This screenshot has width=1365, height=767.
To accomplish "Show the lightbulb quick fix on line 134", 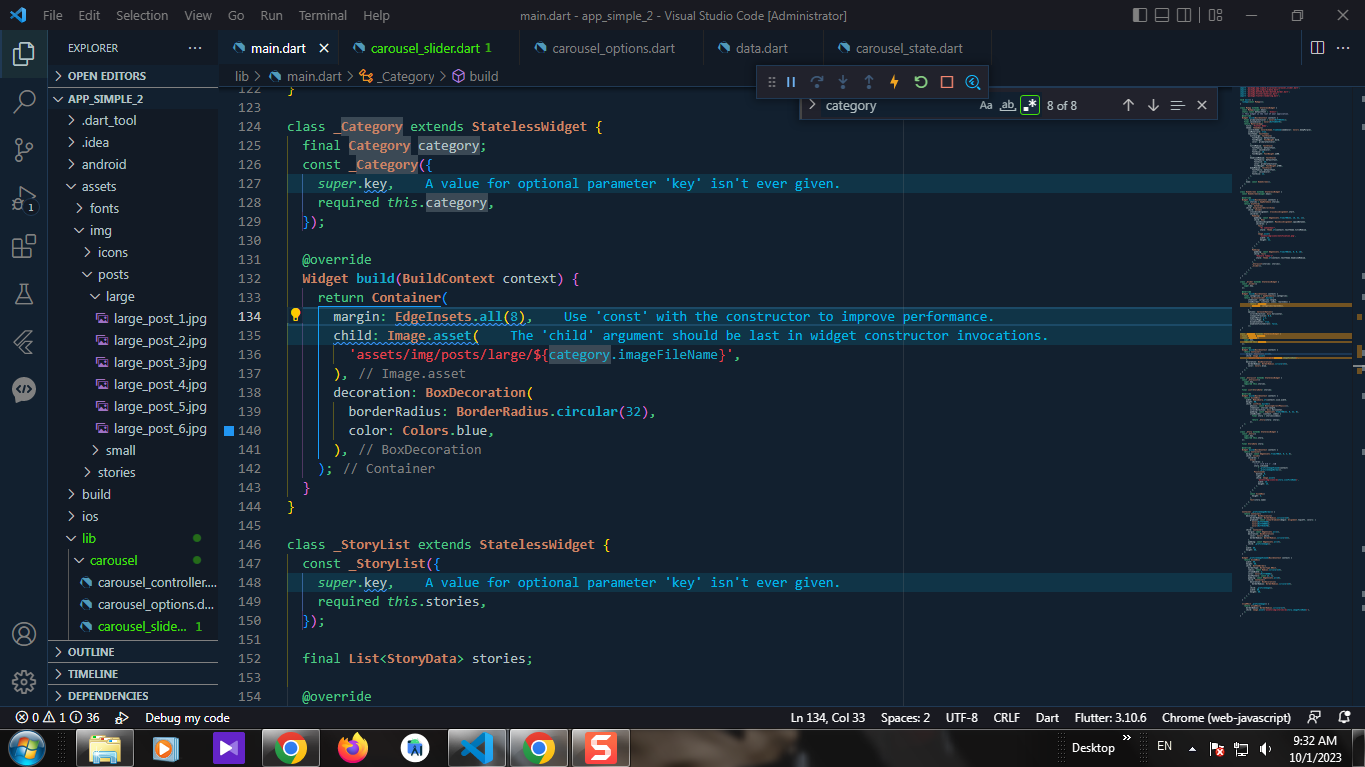I will pos(296,316).
